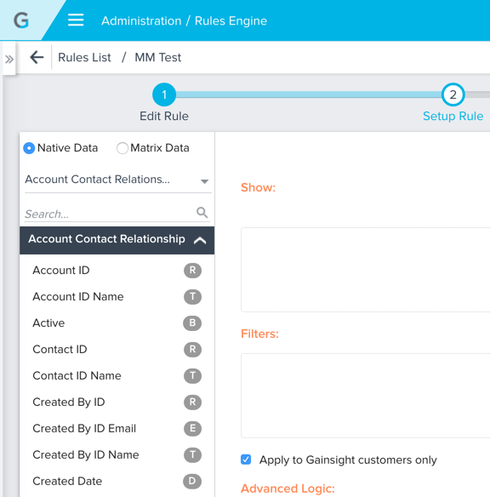490x497 pixels.
Task: Click the R badge beside Account ID
Action: pos(193,270)
